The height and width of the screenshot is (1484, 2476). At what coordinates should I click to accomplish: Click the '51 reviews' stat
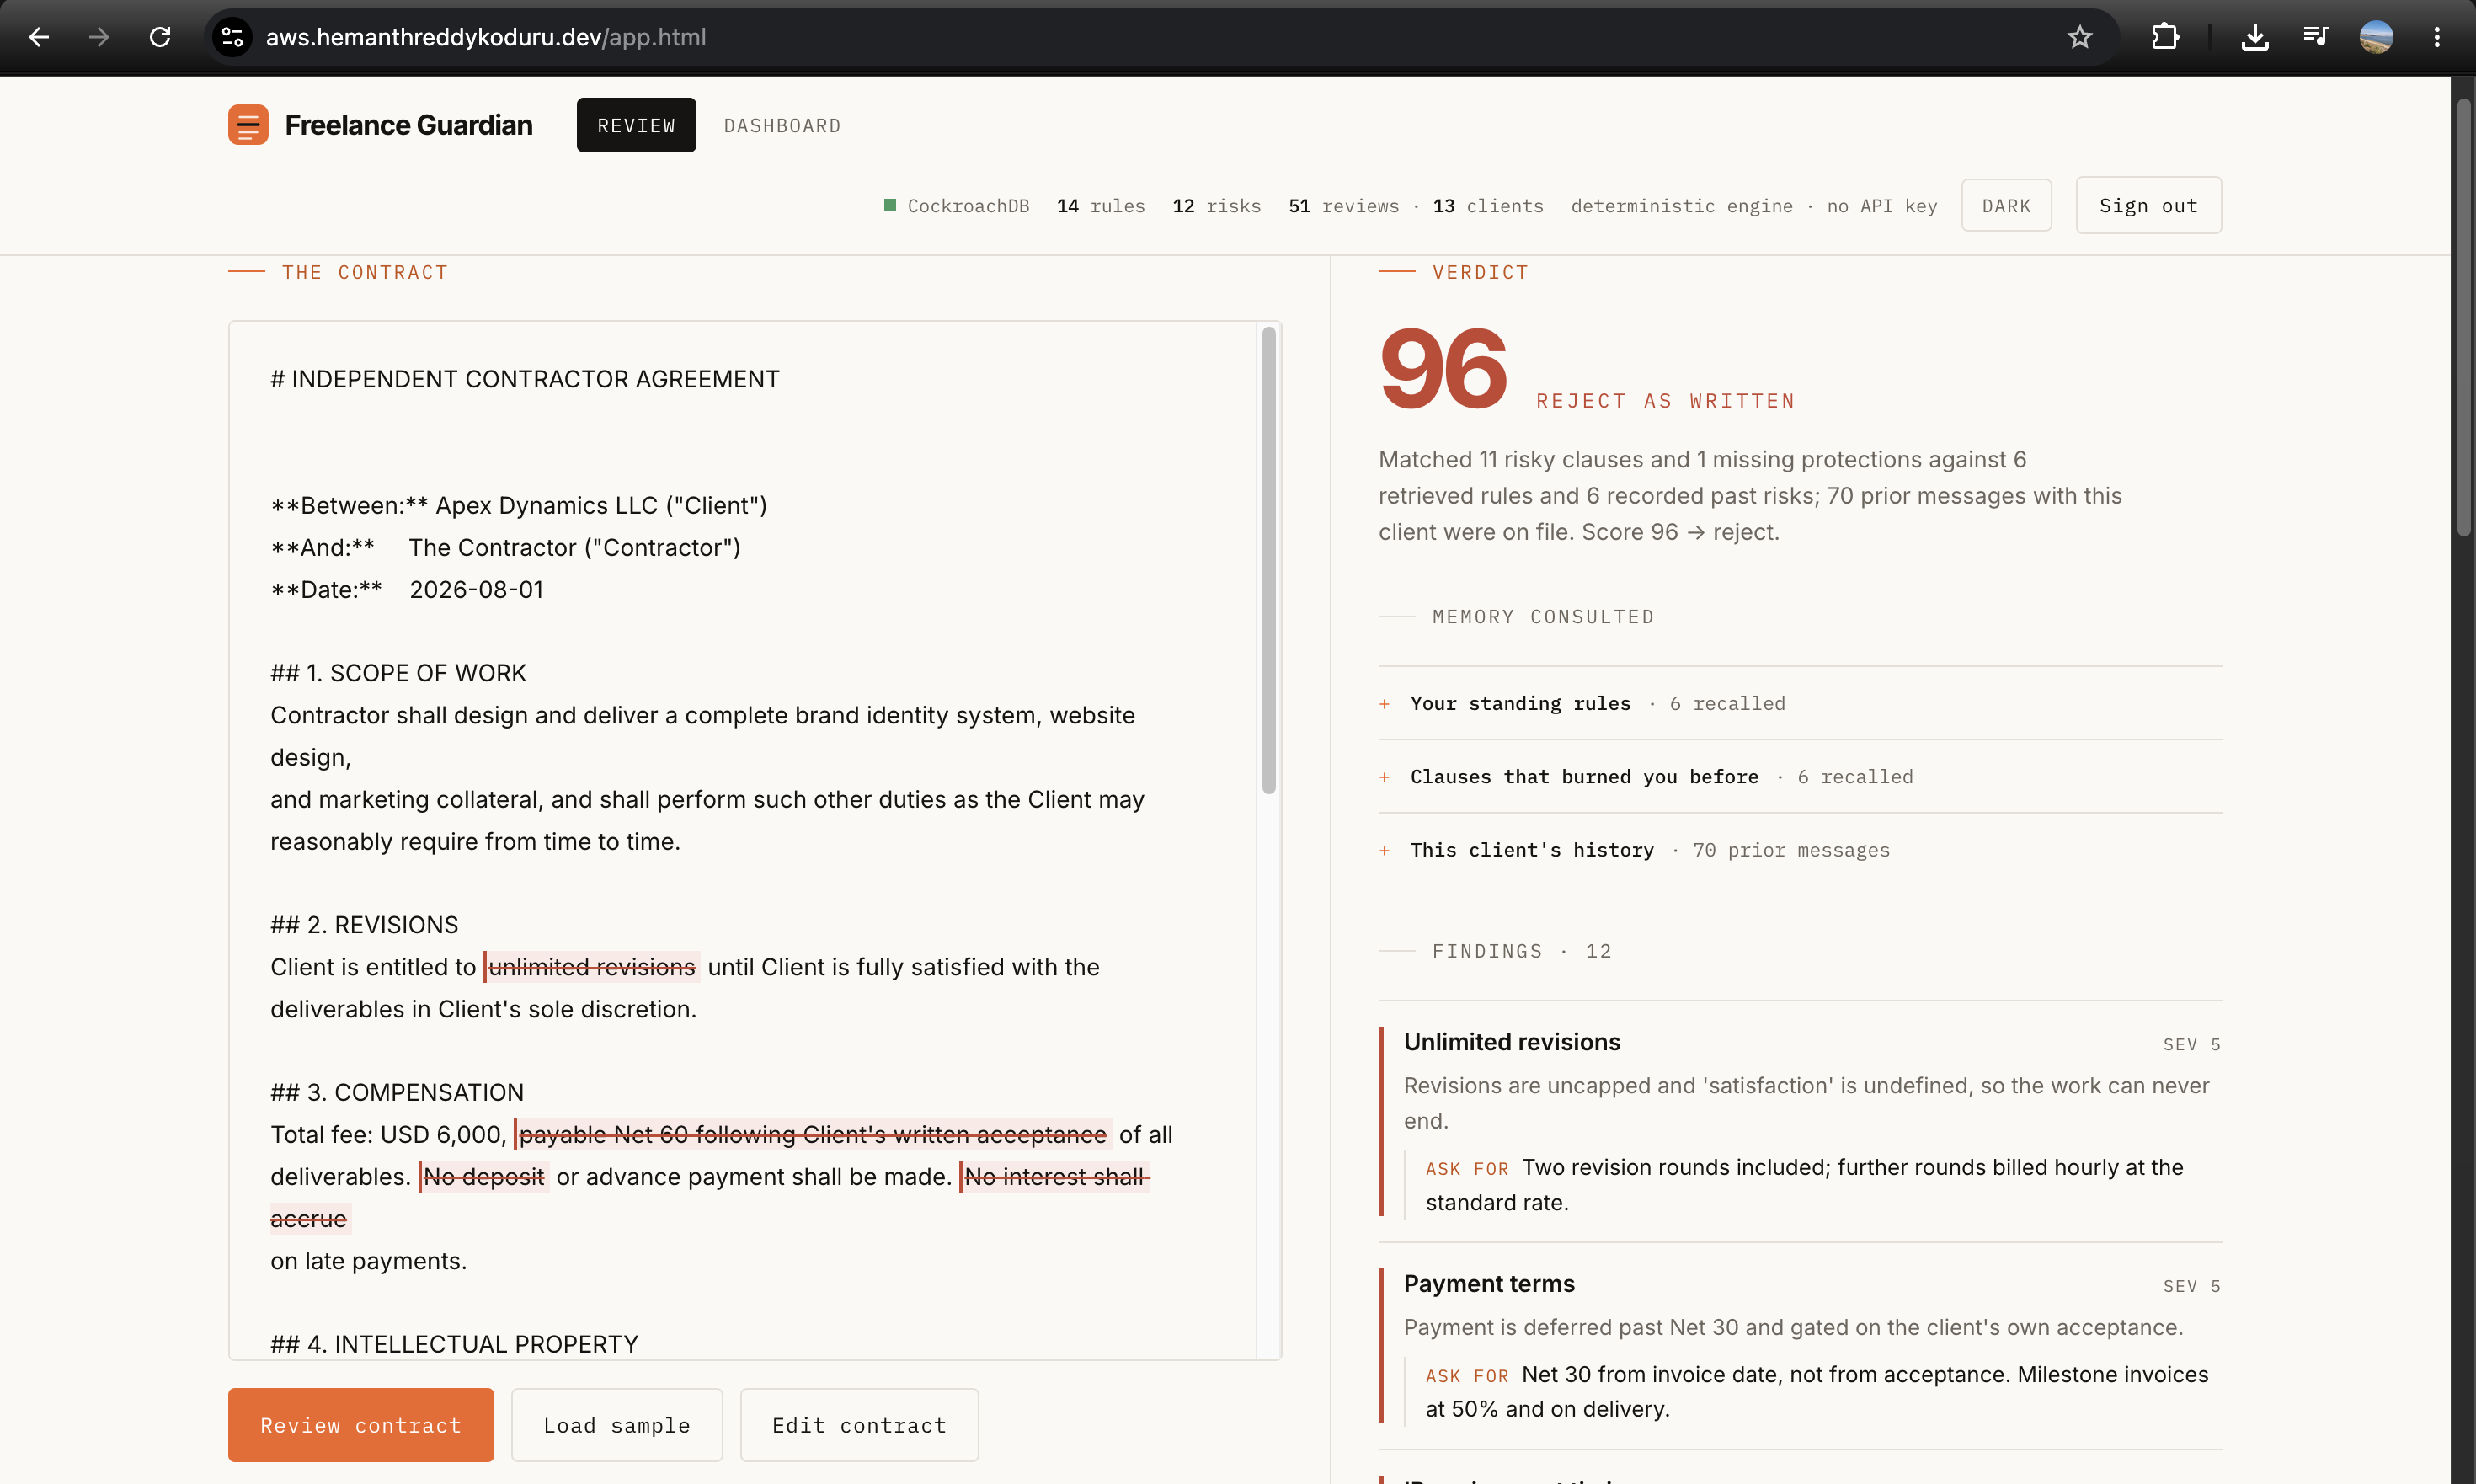tap(1343, 205)
